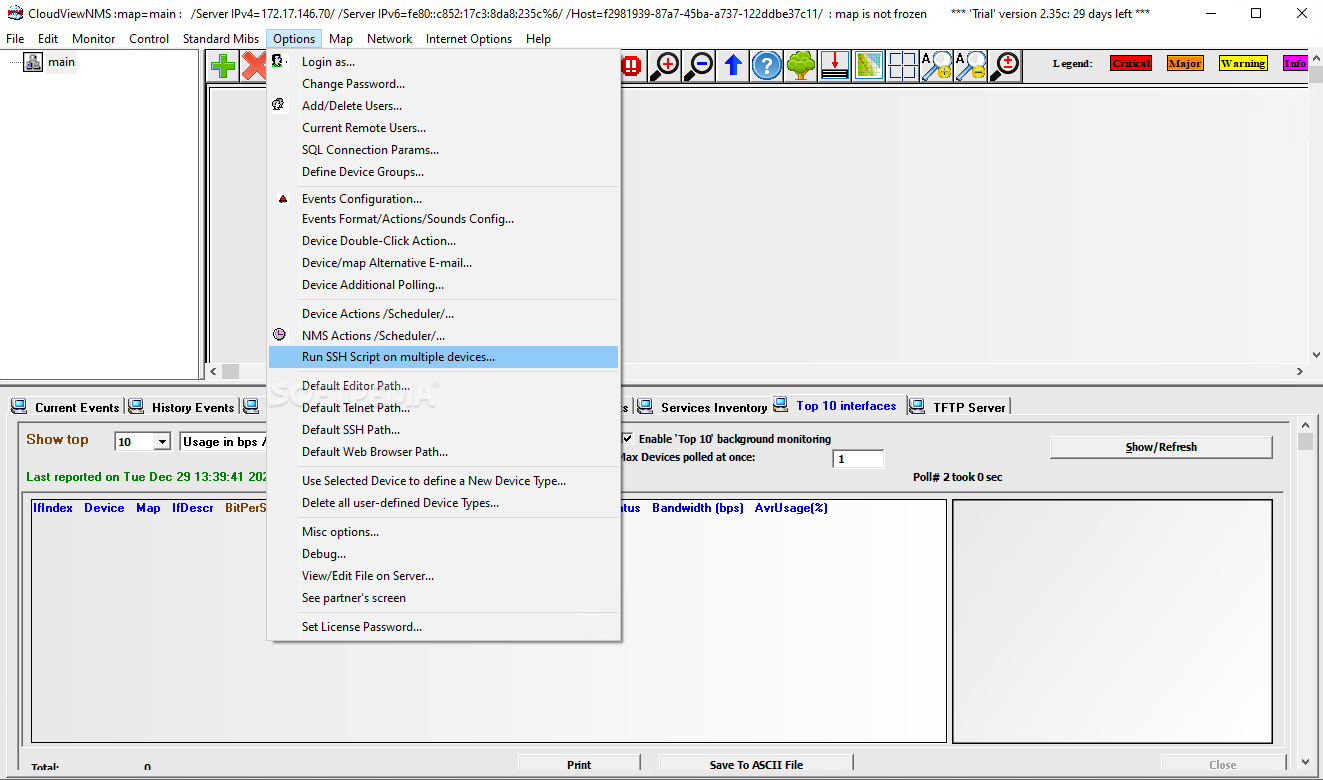Choose Set License Password entry
Viewport: 1323px width, 780px height.
(x=444, y=627)
